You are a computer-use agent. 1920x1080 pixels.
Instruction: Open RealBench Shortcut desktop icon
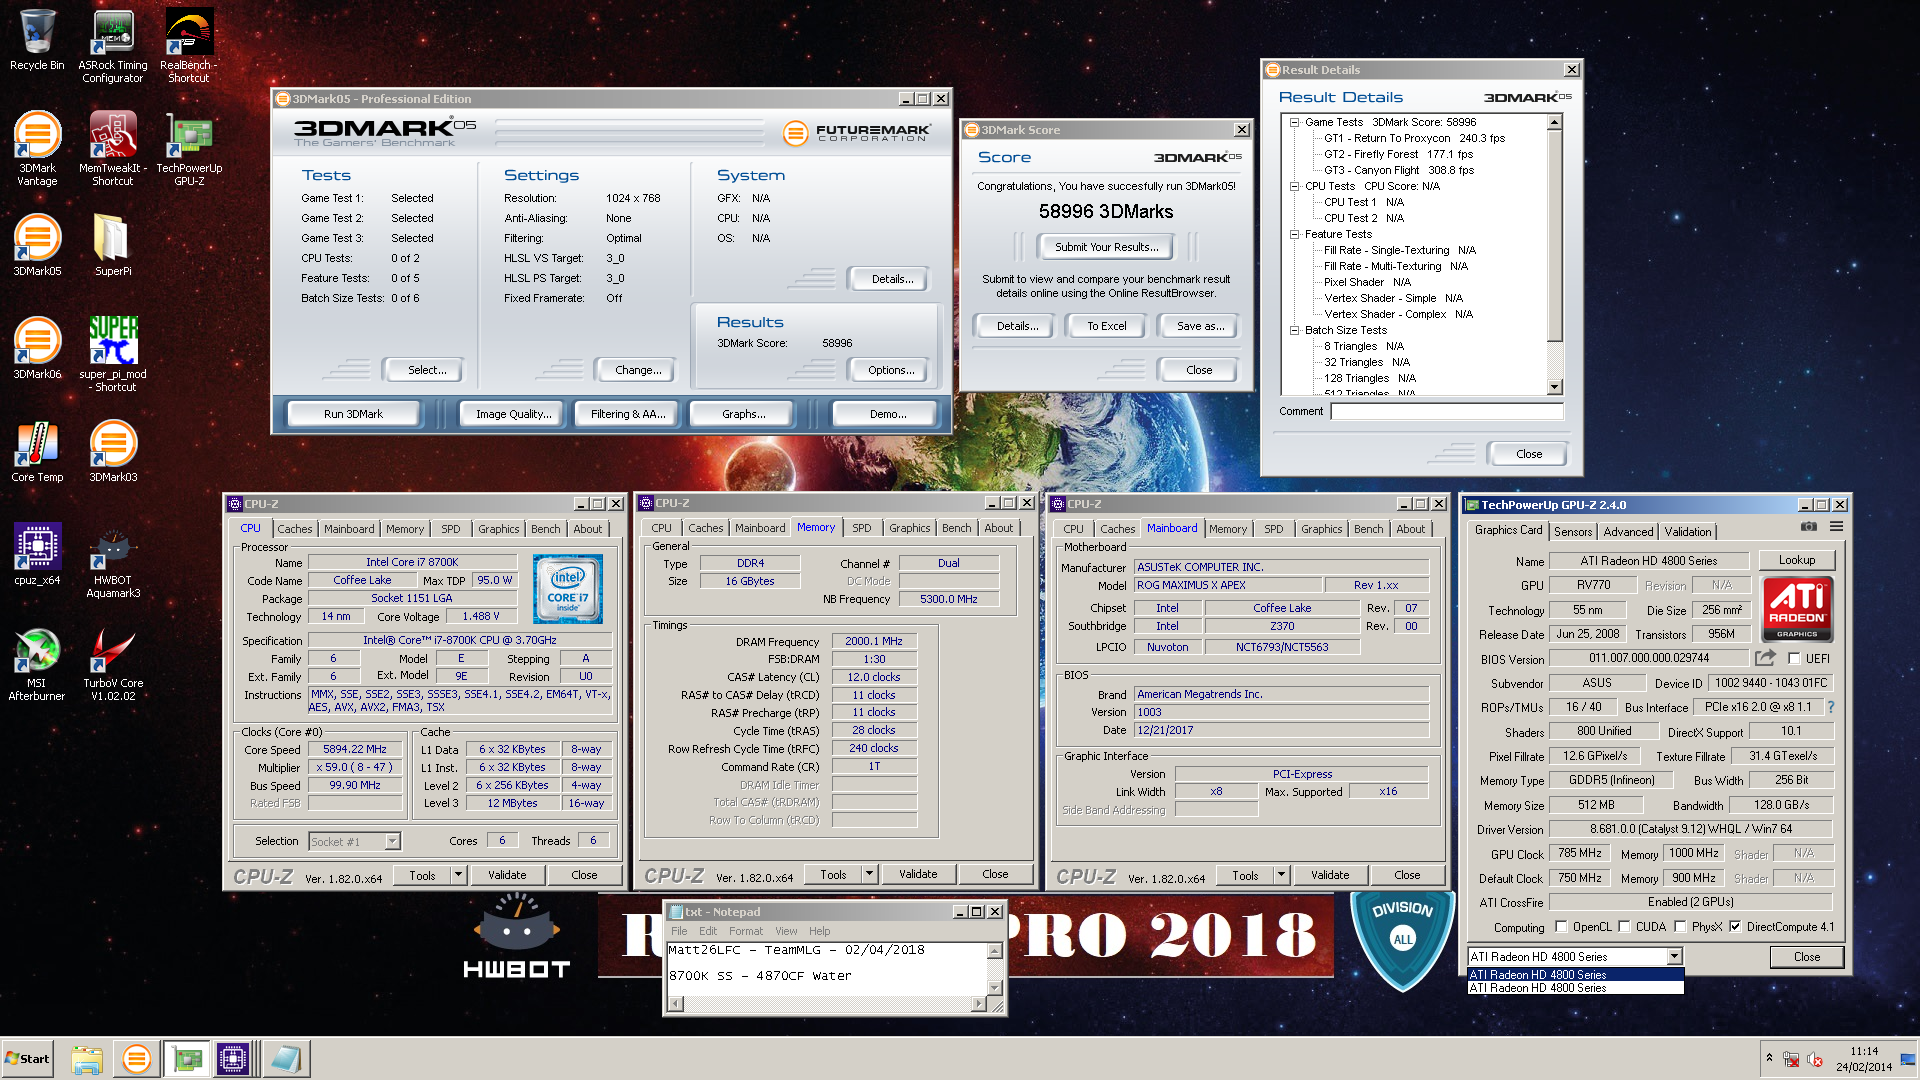point(189,46)
